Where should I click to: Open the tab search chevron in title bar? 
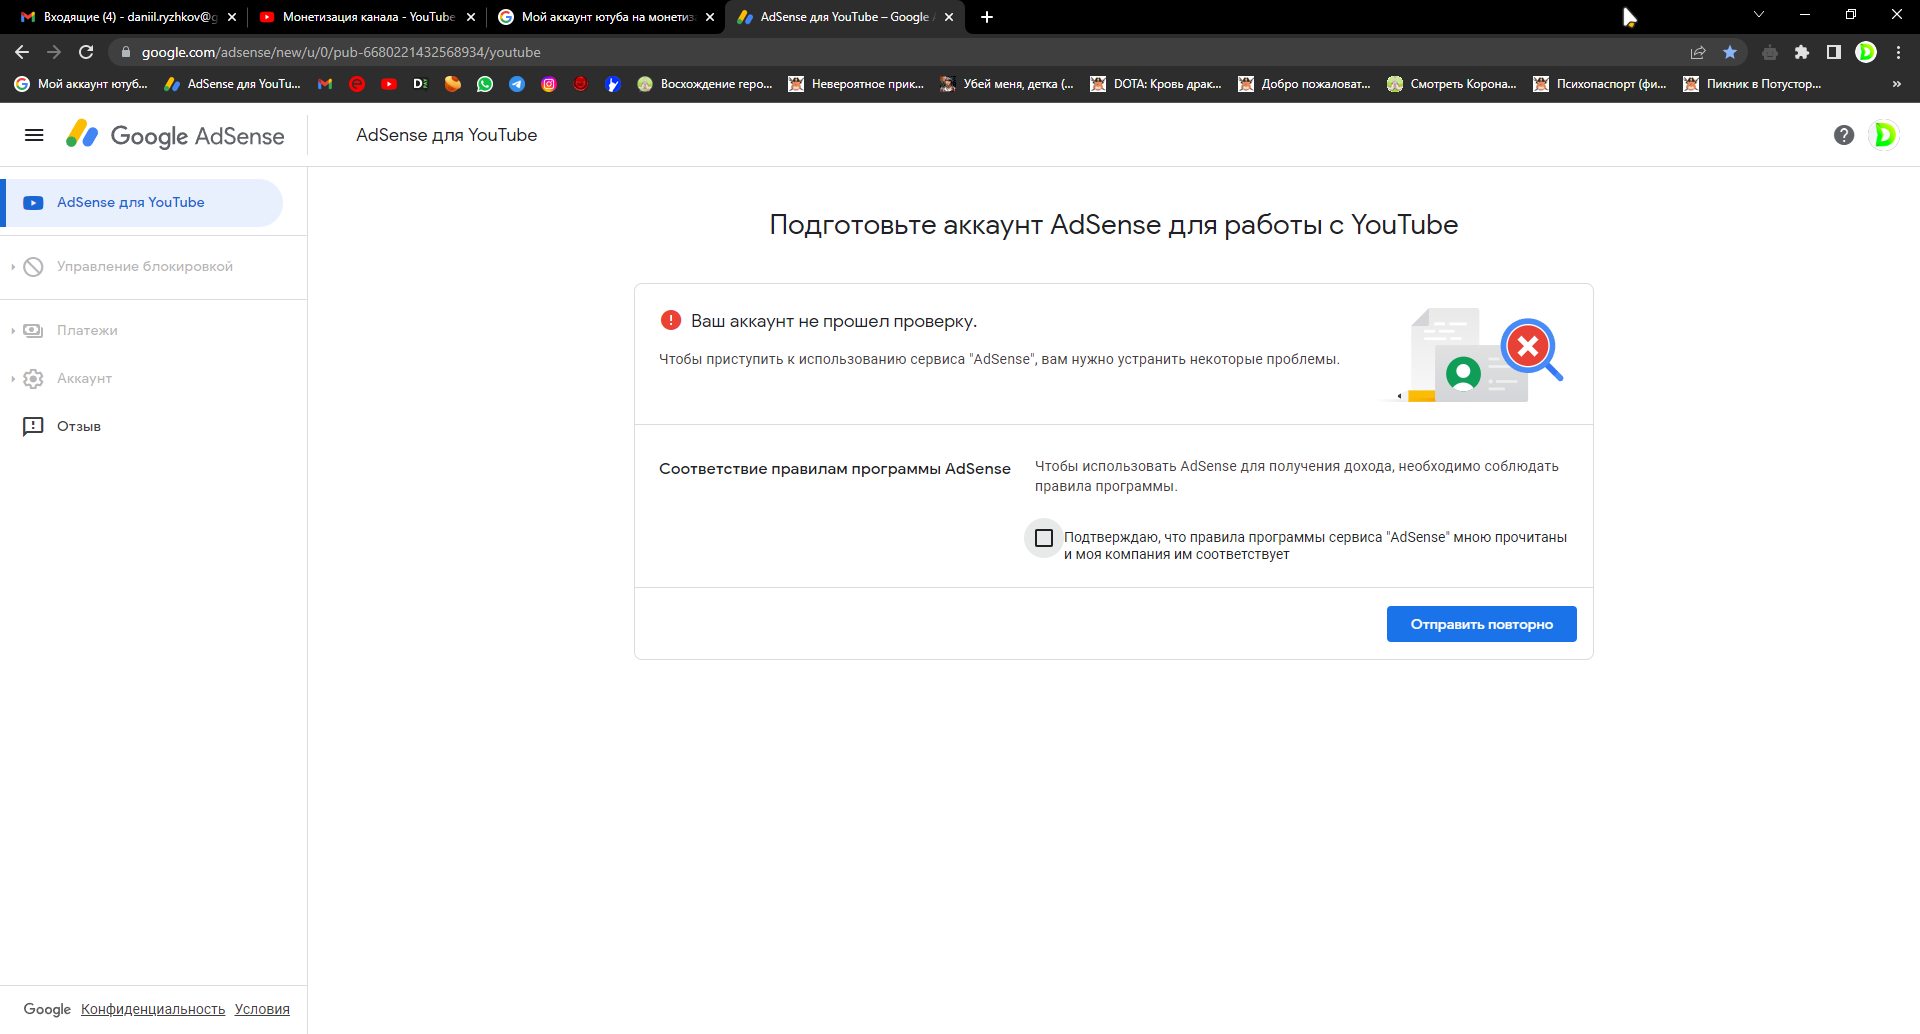click(x=1759, y=14)
